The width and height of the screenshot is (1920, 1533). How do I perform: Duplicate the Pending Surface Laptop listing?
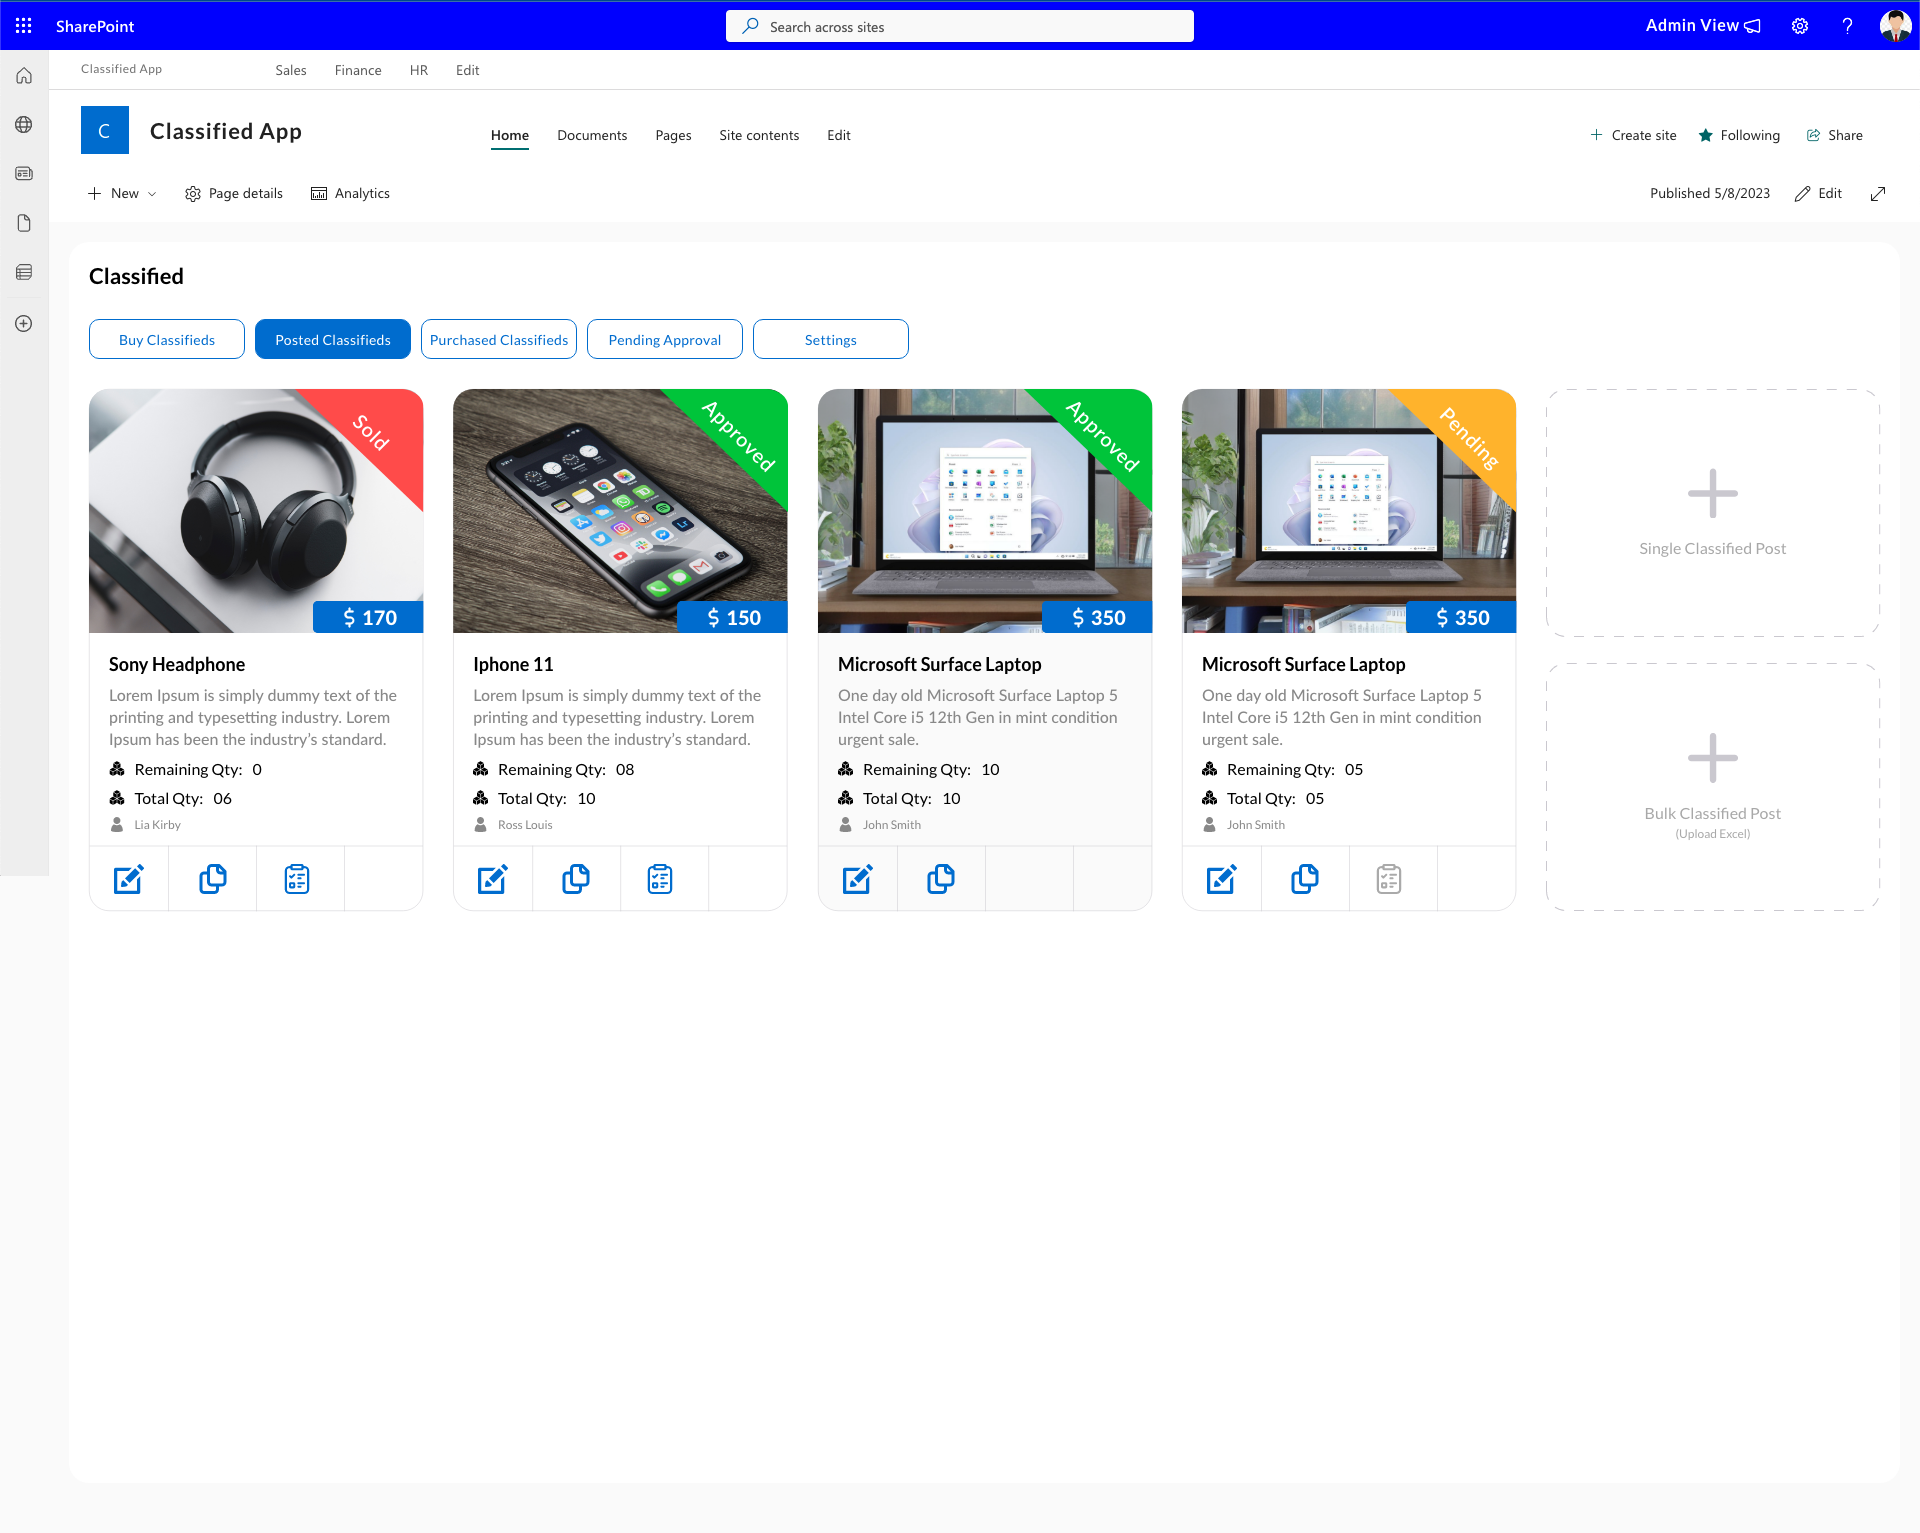(x=1305, y=879)
